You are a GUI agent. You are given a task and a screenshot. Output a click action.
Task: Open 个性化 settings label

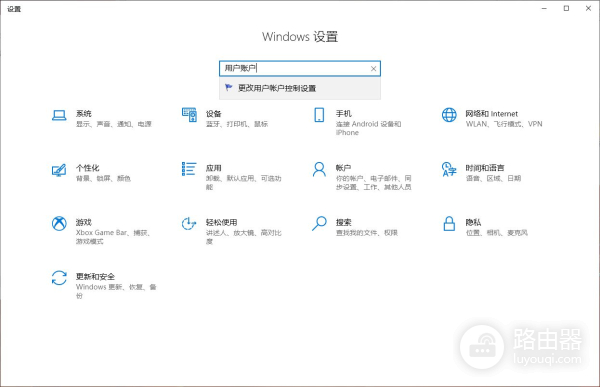tap(88, 168)
